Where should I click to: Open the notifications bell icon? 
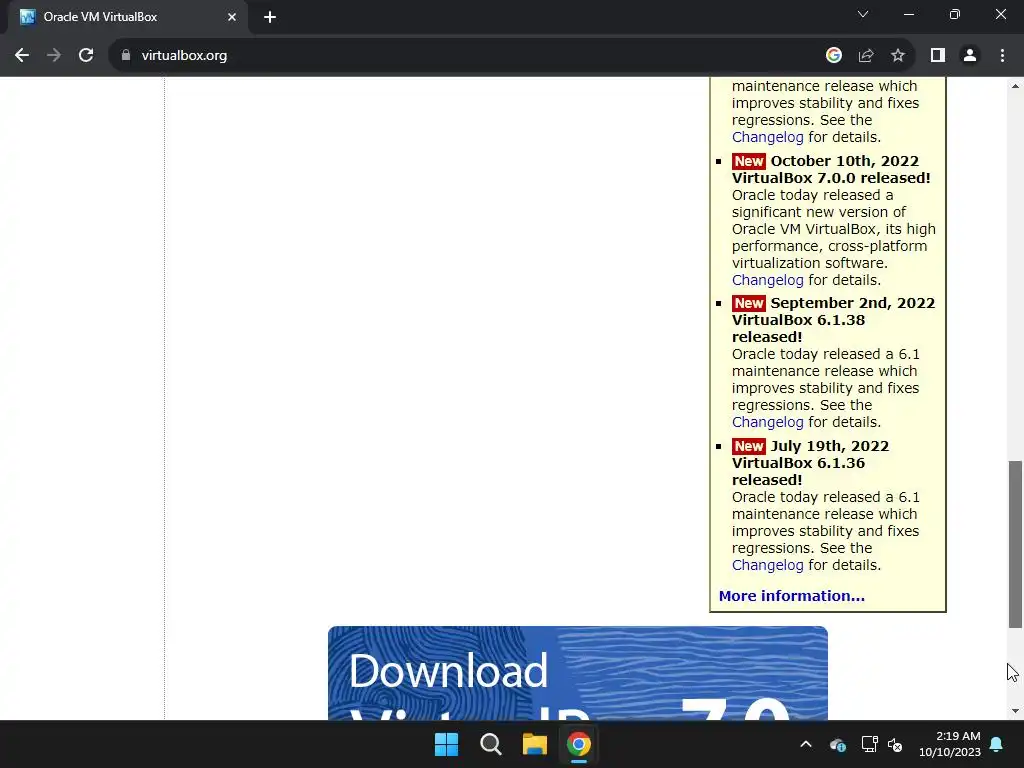coord(997,744)
